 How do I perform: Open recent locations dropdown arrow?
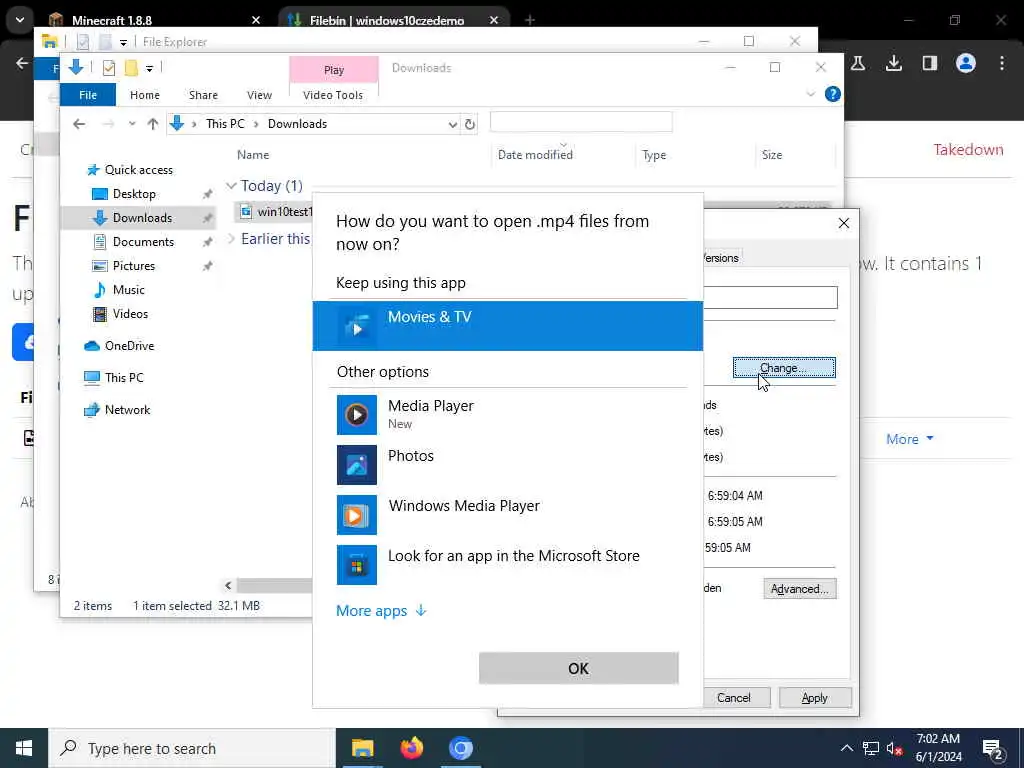tap(132, 123)
